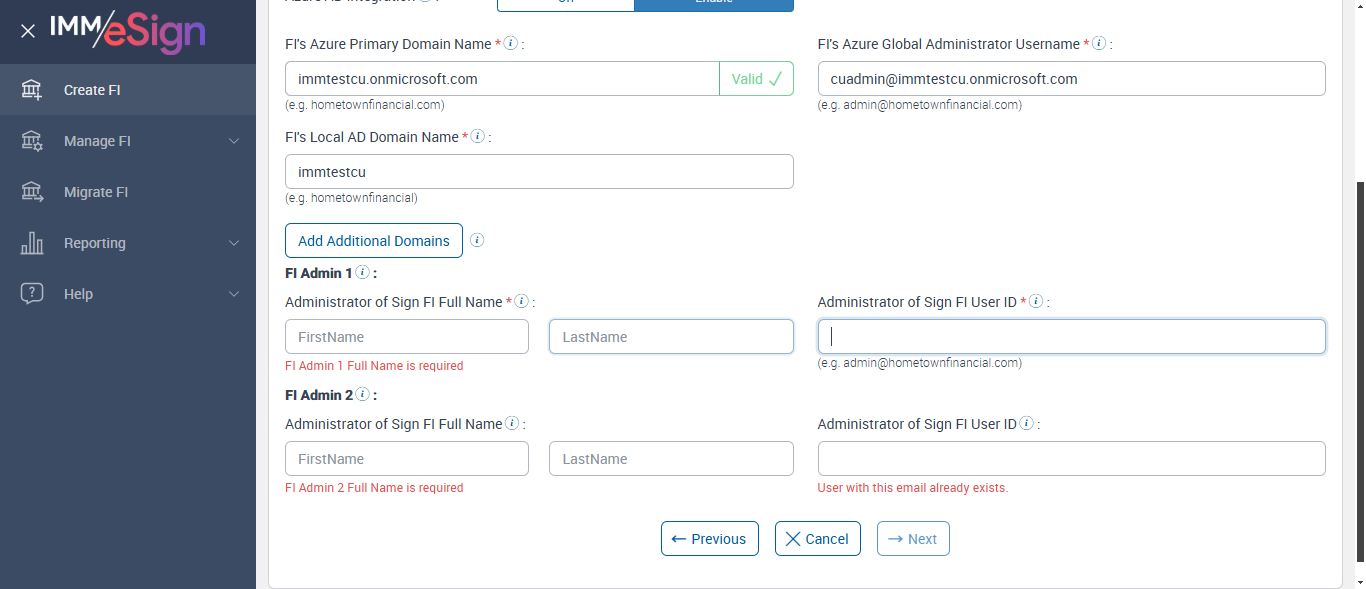Switch Azure AD Integration to Off

[565, 3]
